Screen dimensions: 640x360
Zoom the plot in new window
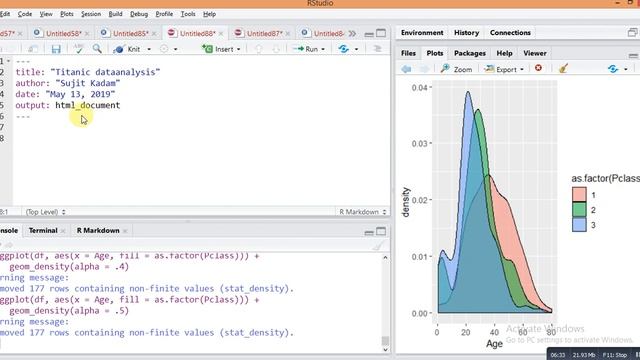pos(456,69)
